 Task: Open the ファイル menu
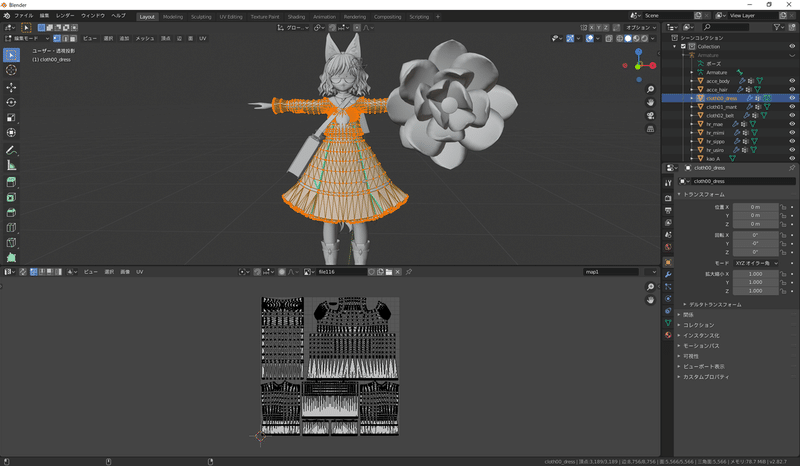click(24, 17)
